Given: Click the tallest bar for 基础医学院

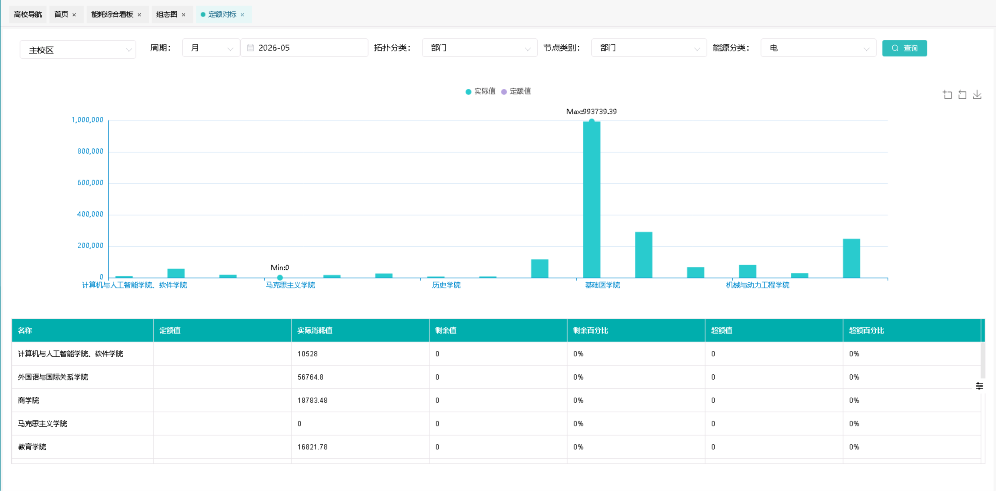Looking at the screenshot, I should coord(591,200).
